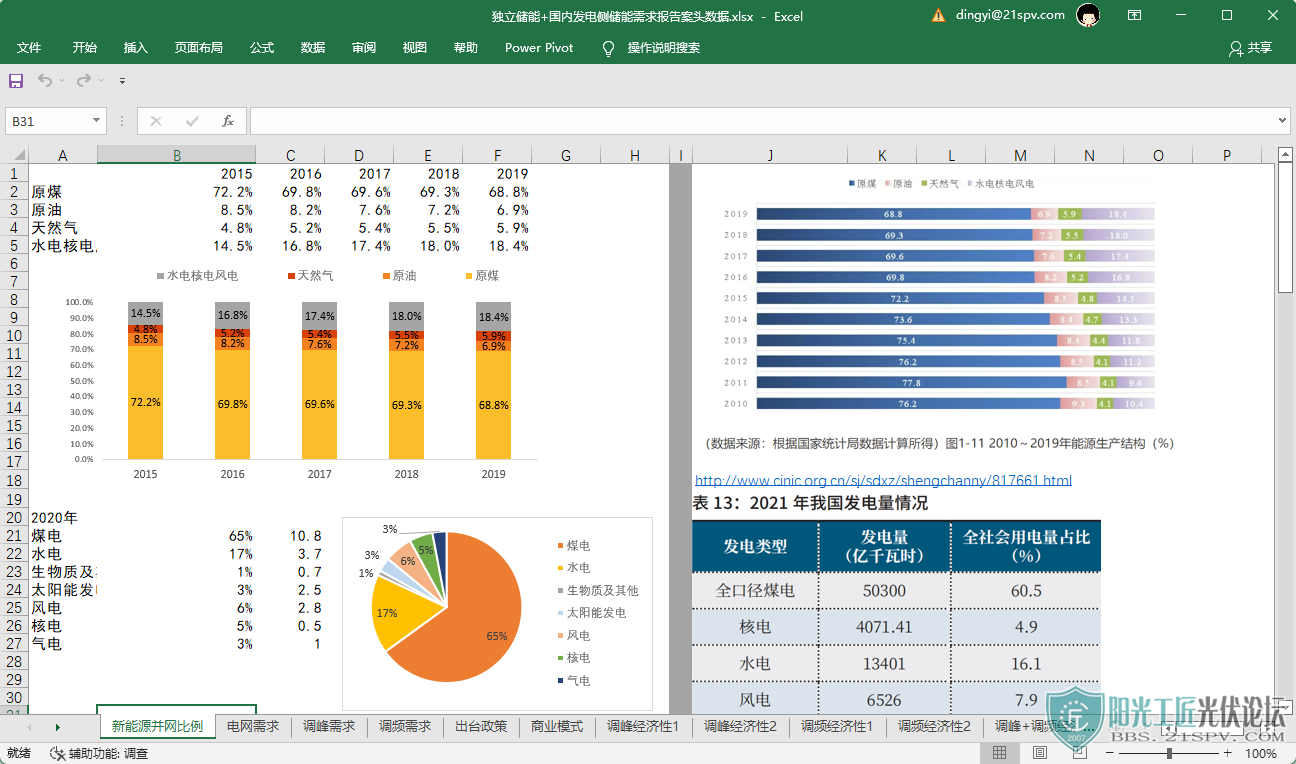Open the 文件 menu
Screen dimensions: 1296x764
tap(29, 48)
